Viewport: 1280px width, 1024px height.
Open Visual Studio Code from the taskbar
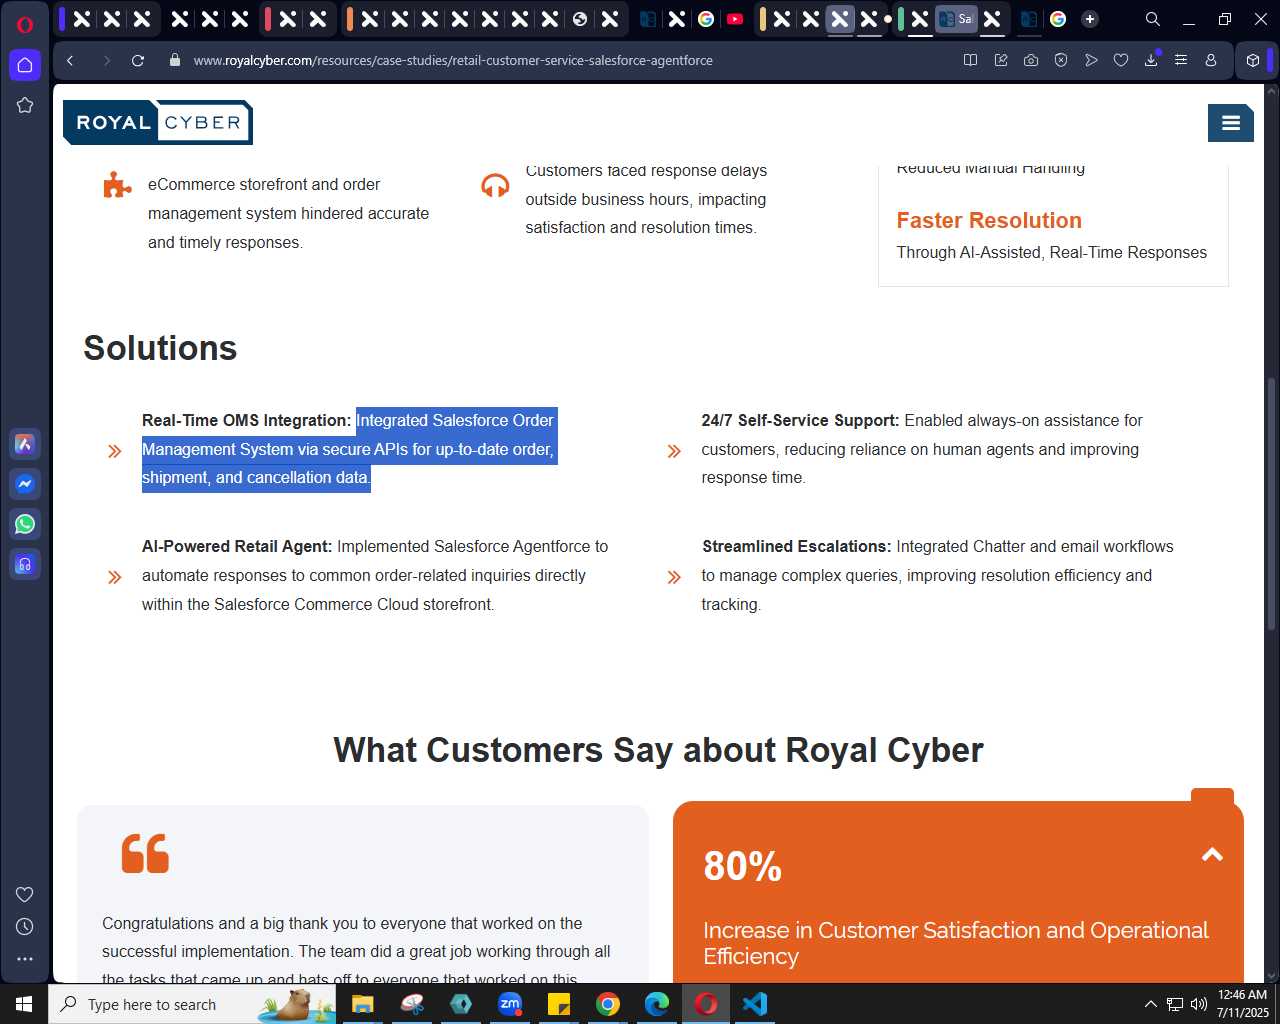(x=755, y=1004)
